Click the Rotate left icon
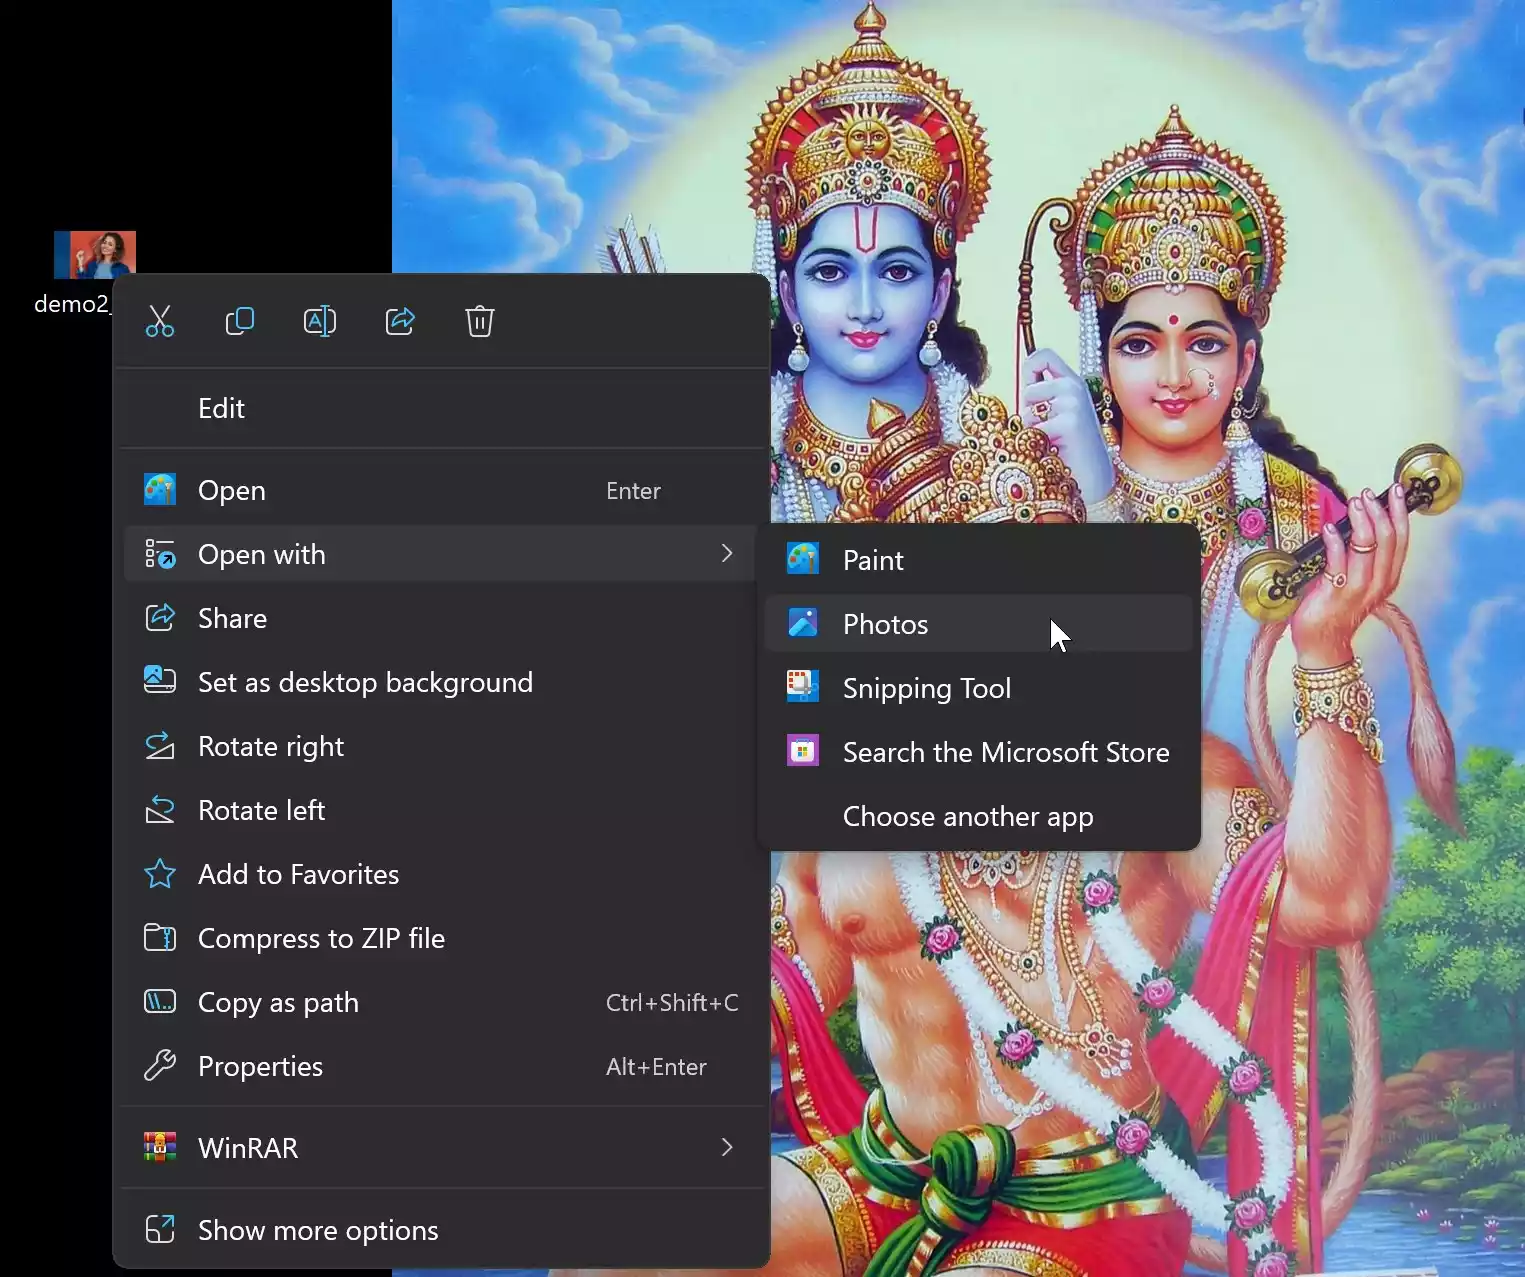 pyautogui.click(x=160, y=810)
